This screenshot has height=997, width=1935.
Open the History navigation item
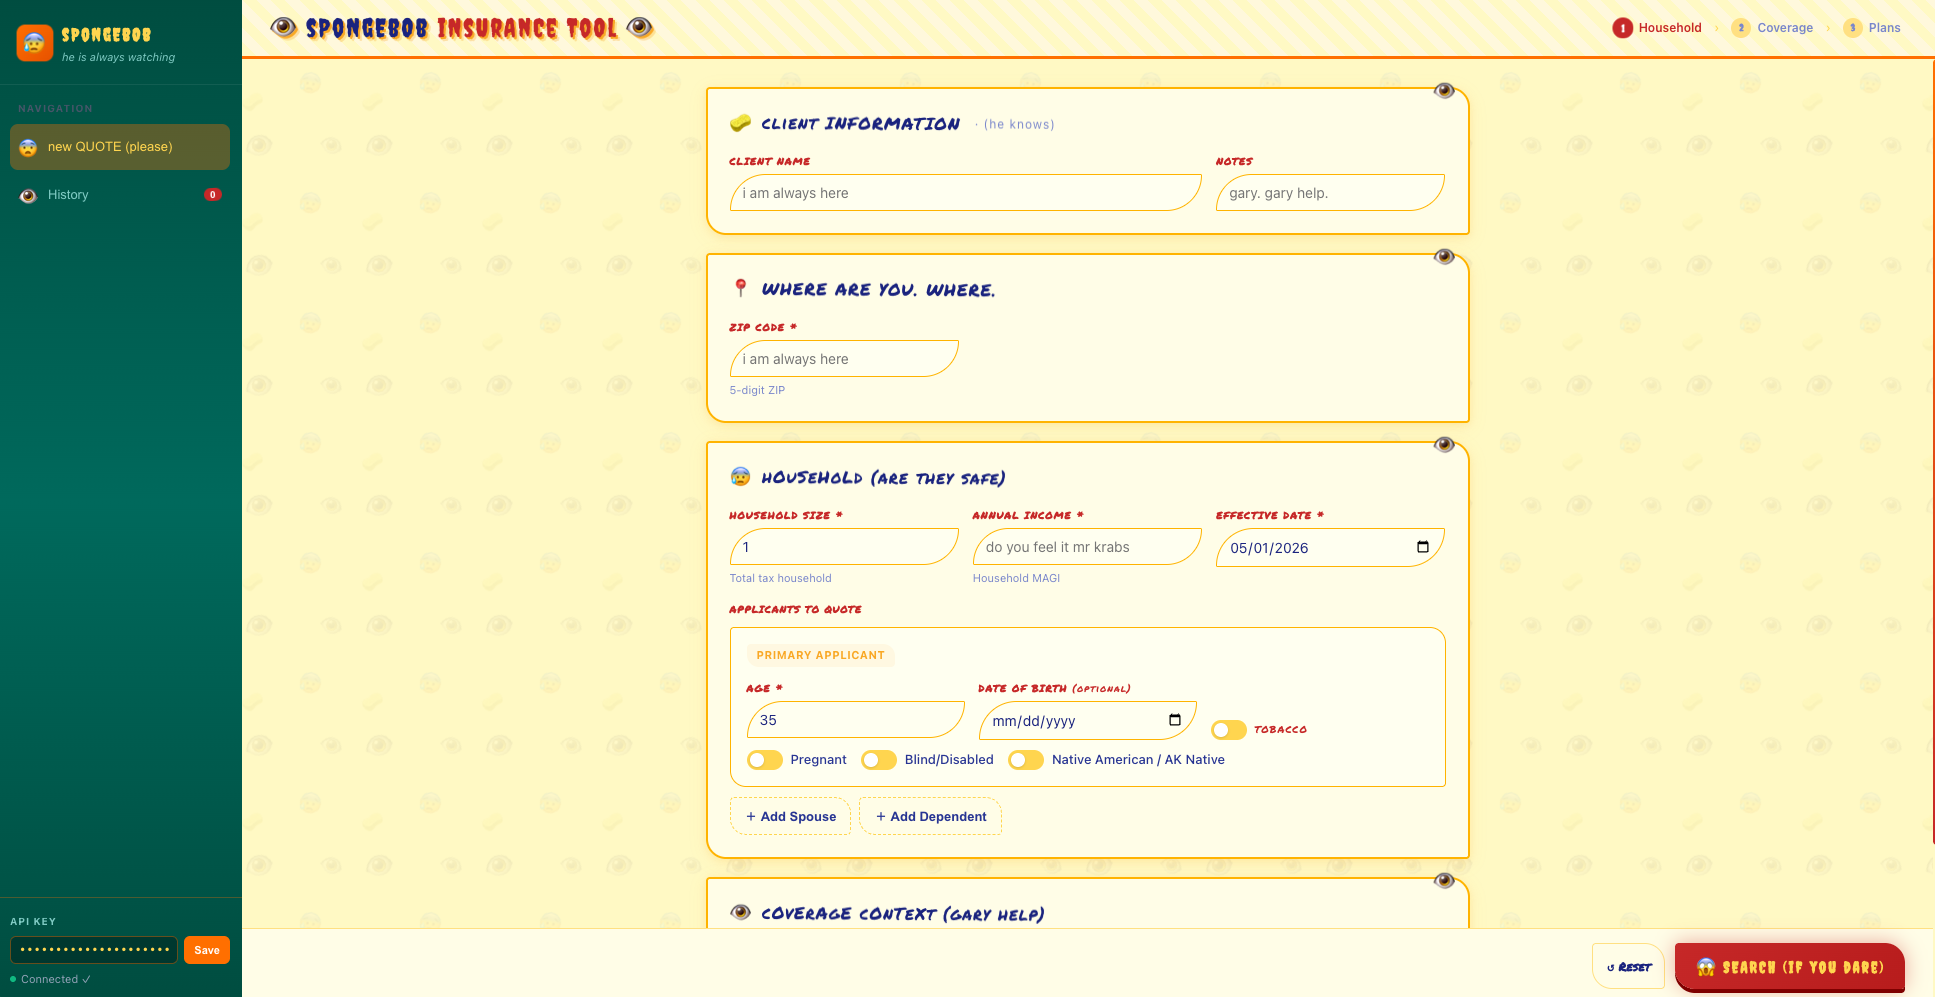pos(120,195)
